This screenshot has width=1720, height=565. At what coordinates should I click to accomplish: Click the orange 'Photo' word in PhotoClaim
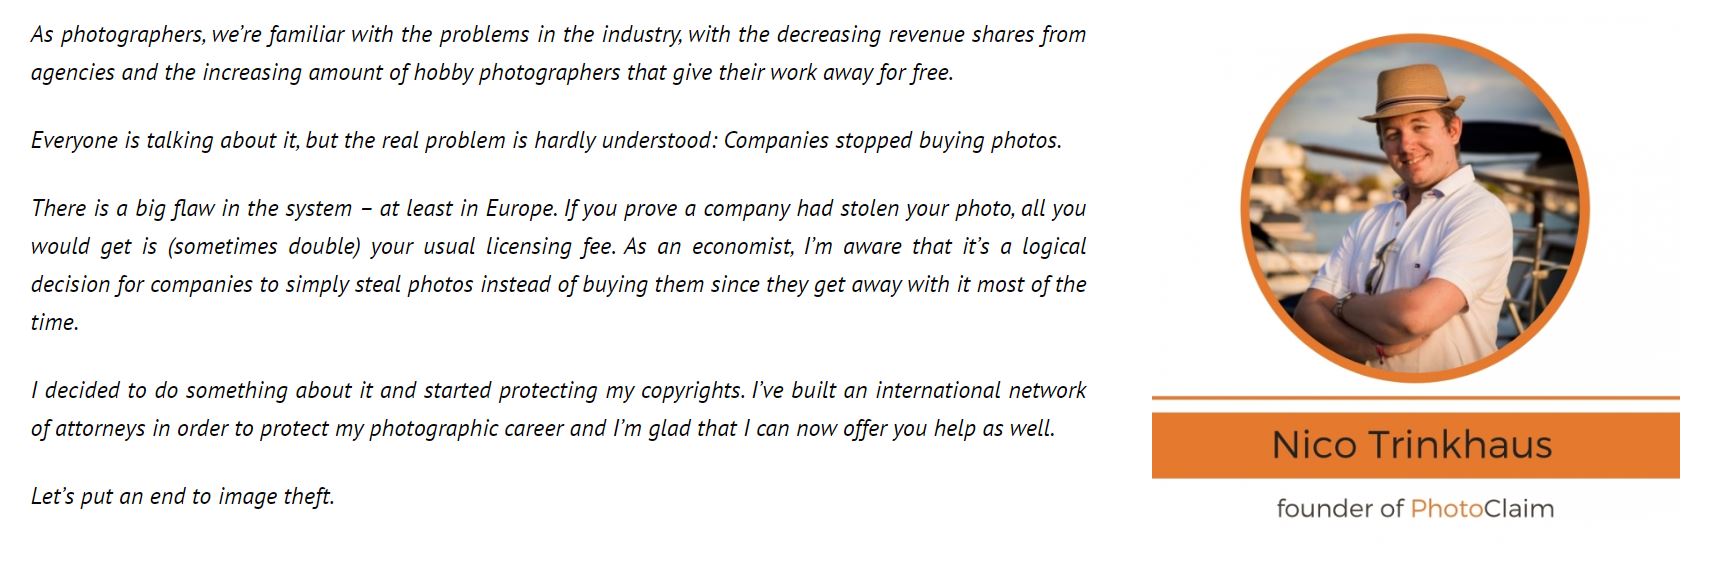tap(1447, 508)
